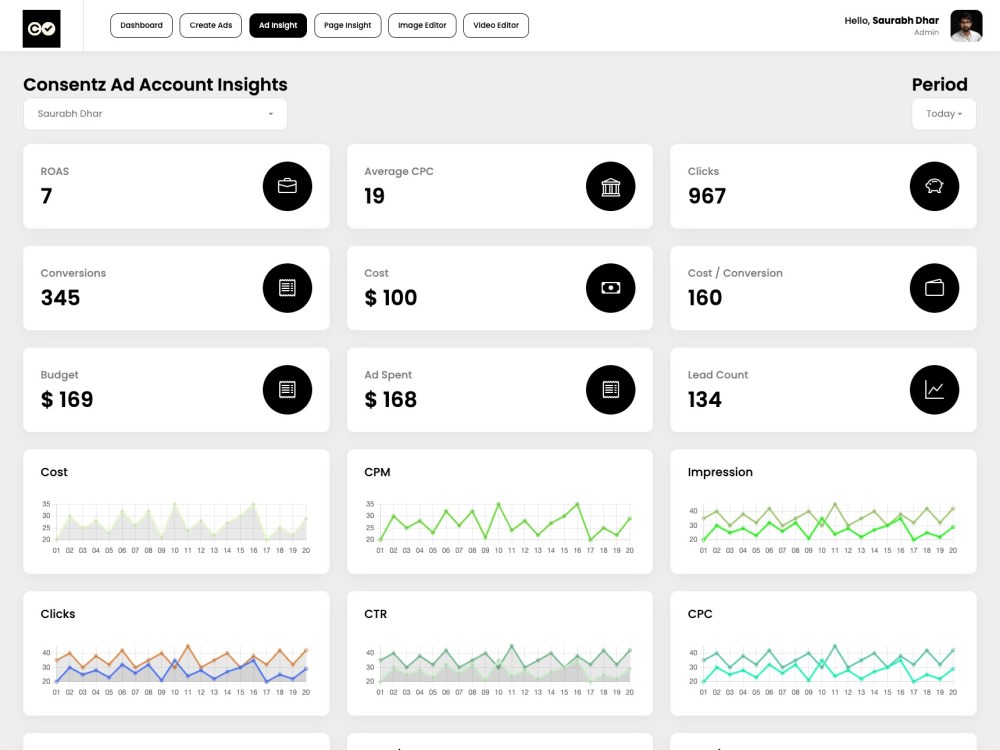Click the Consentz logo icon
Viewport: 1000px width, 750px height.
pyautogui.click(x=41, y=29)
